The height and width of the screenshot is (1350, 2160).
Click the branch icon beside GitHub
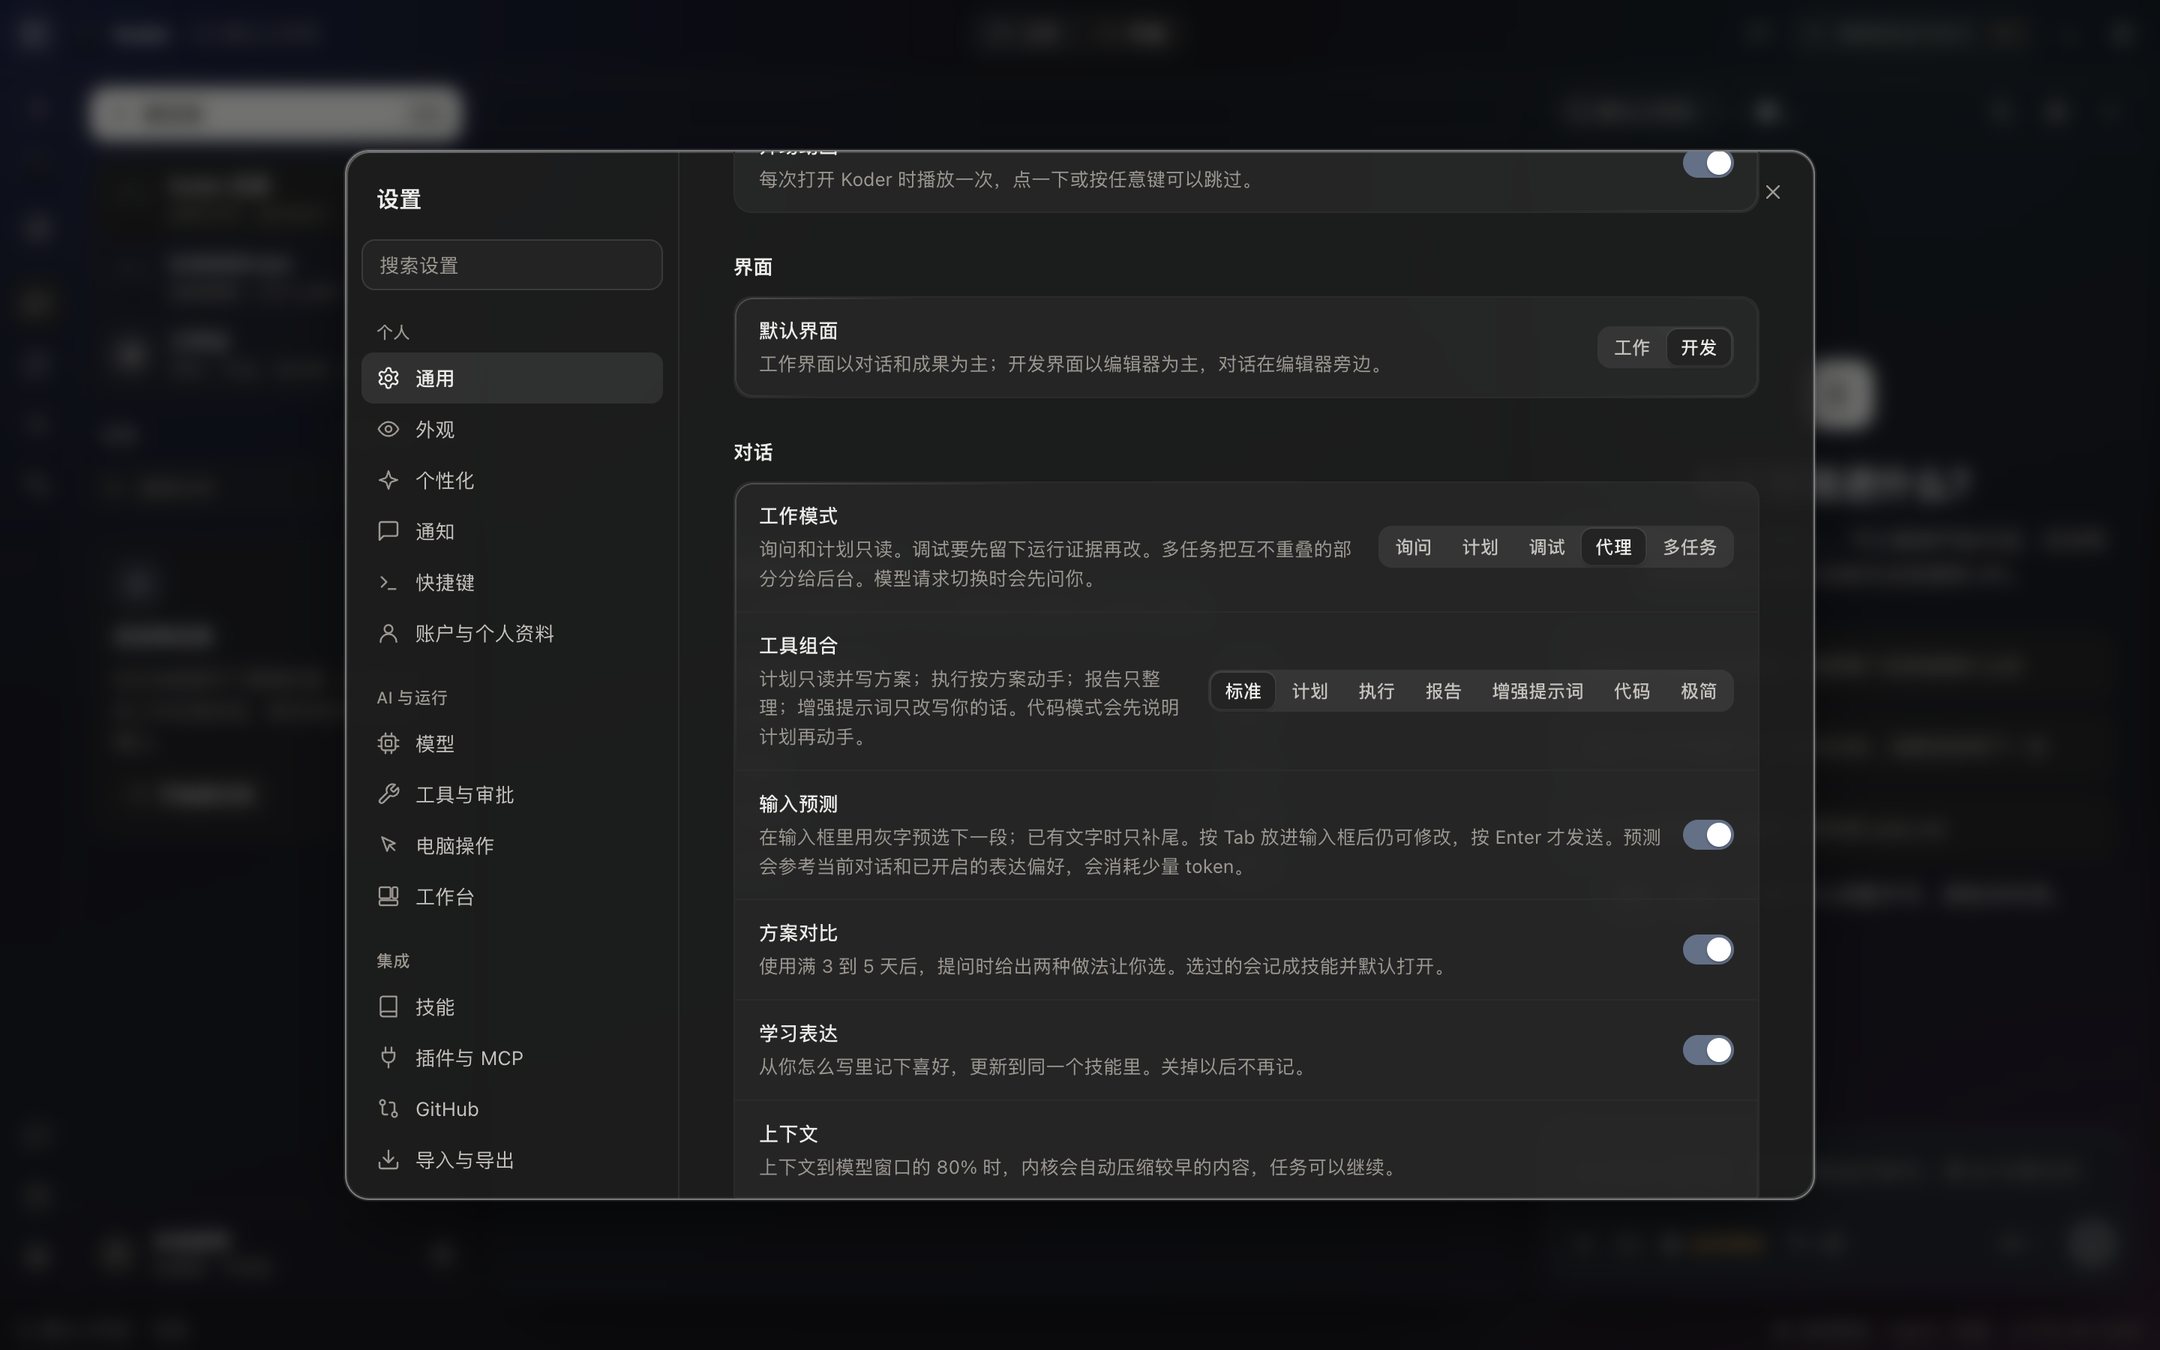point(388,1108)
